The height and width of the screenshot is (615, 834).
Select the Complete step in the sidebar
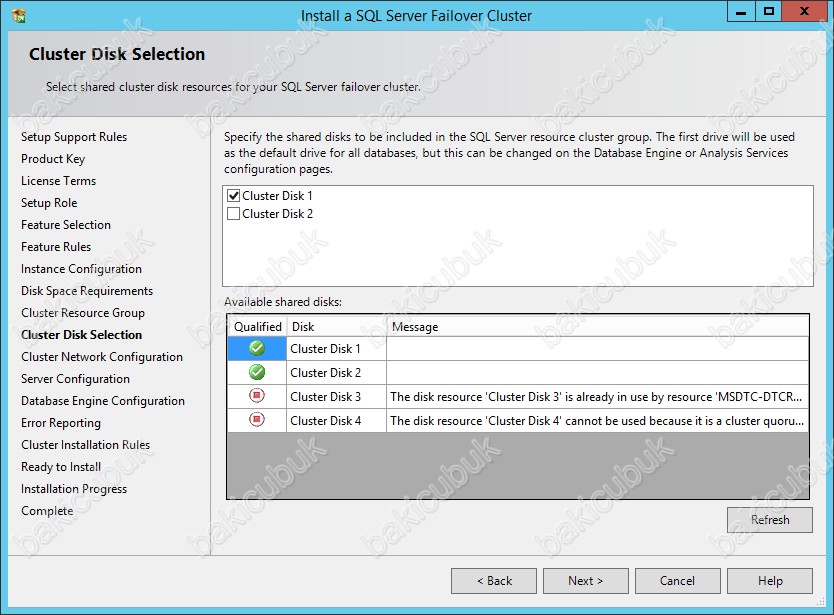(47, 511)
